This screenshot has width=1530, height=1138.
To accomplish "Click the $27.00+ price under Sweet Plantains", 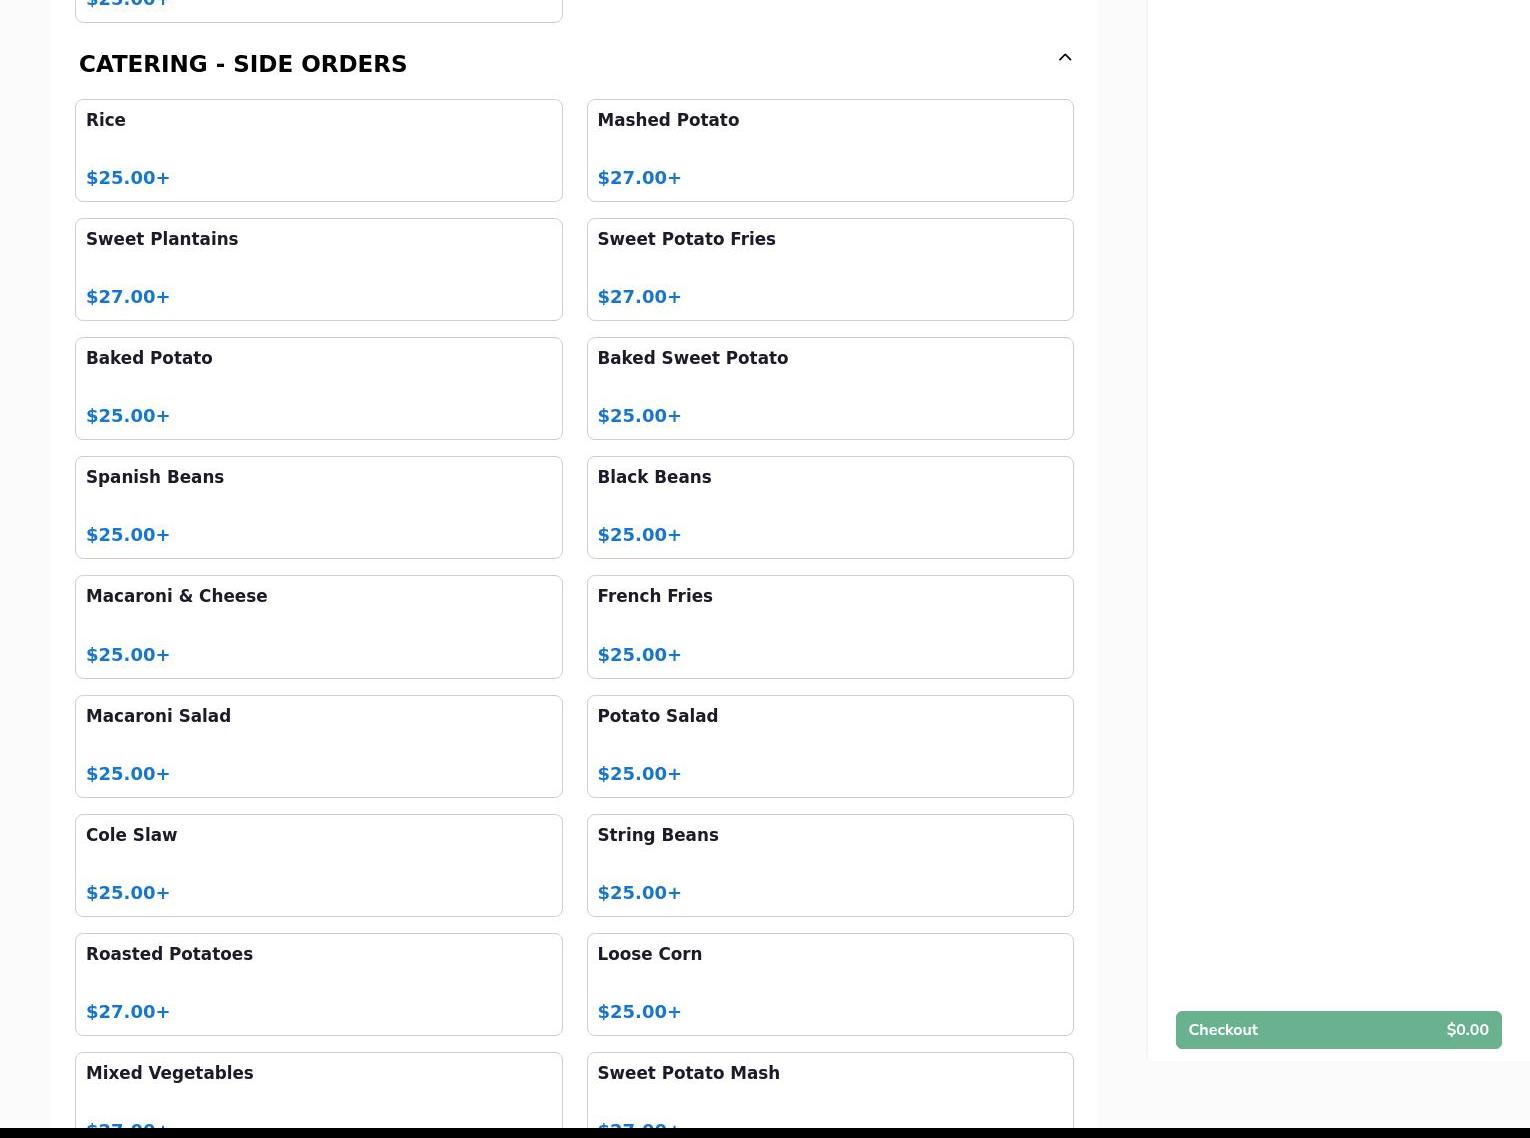I will click(128, 297).
